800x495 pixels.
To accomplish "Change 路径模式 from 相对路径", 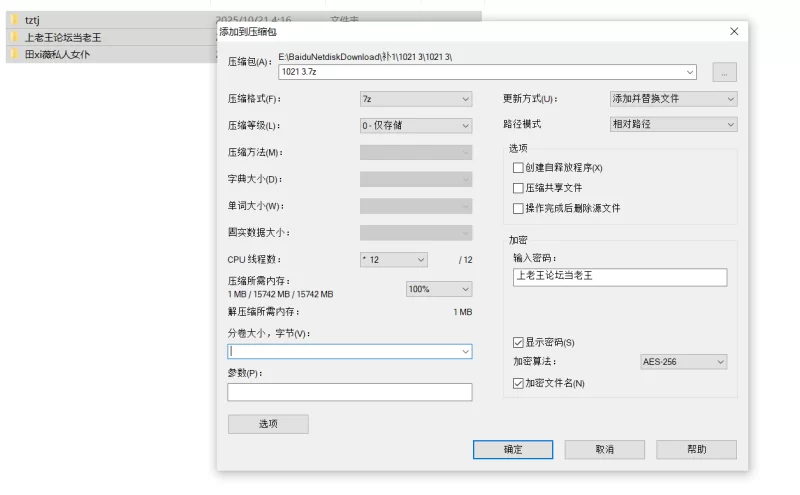I will (x=673, y=125).
